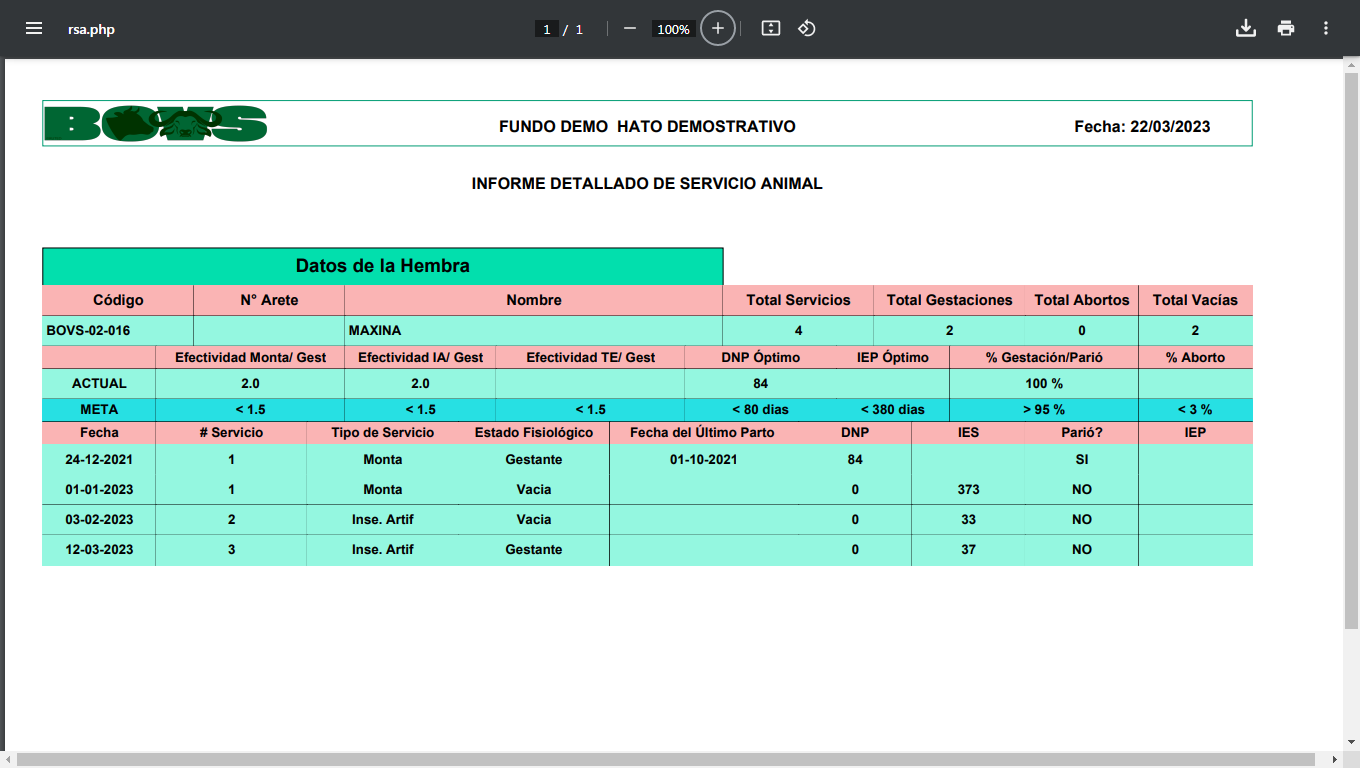Screen dimensions: 1360x768
Task: Click the zoom in plus button
Action: (717, 29)
